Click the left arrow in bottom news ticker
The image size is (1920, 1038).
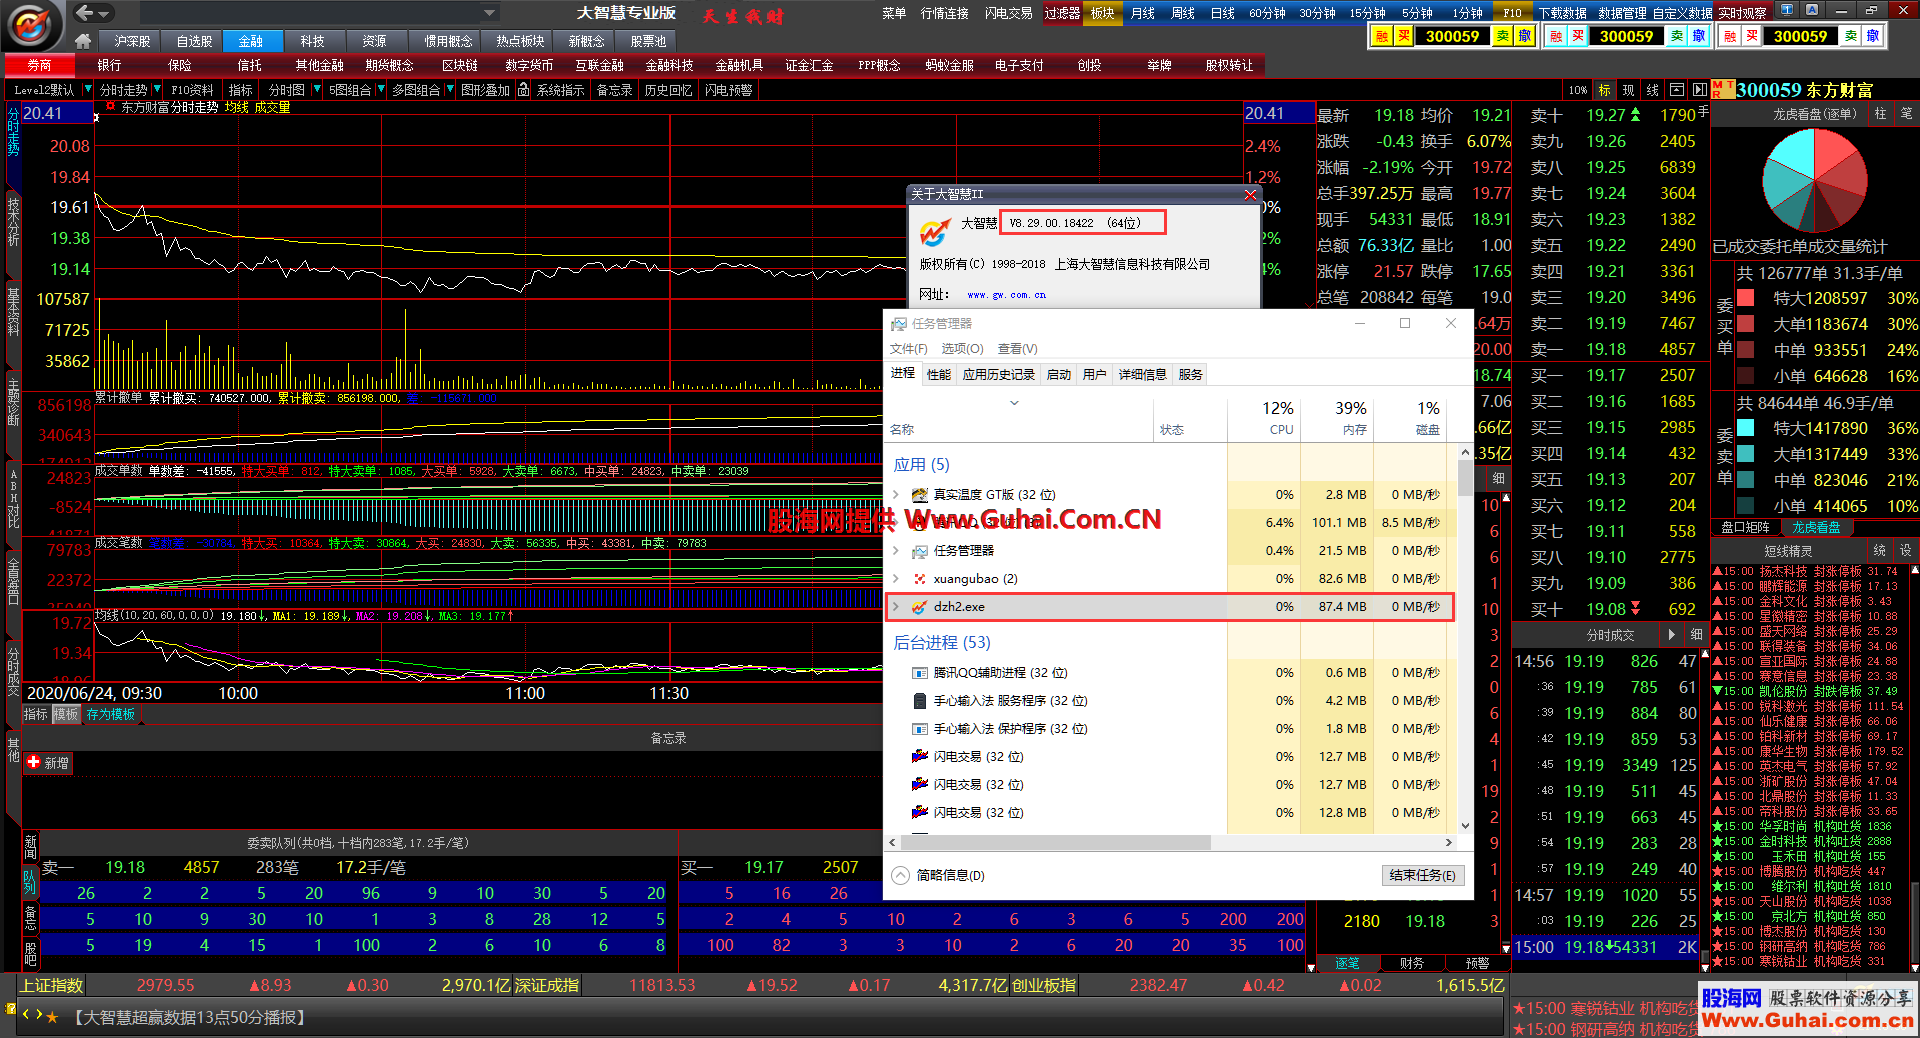coord(26,1014)
